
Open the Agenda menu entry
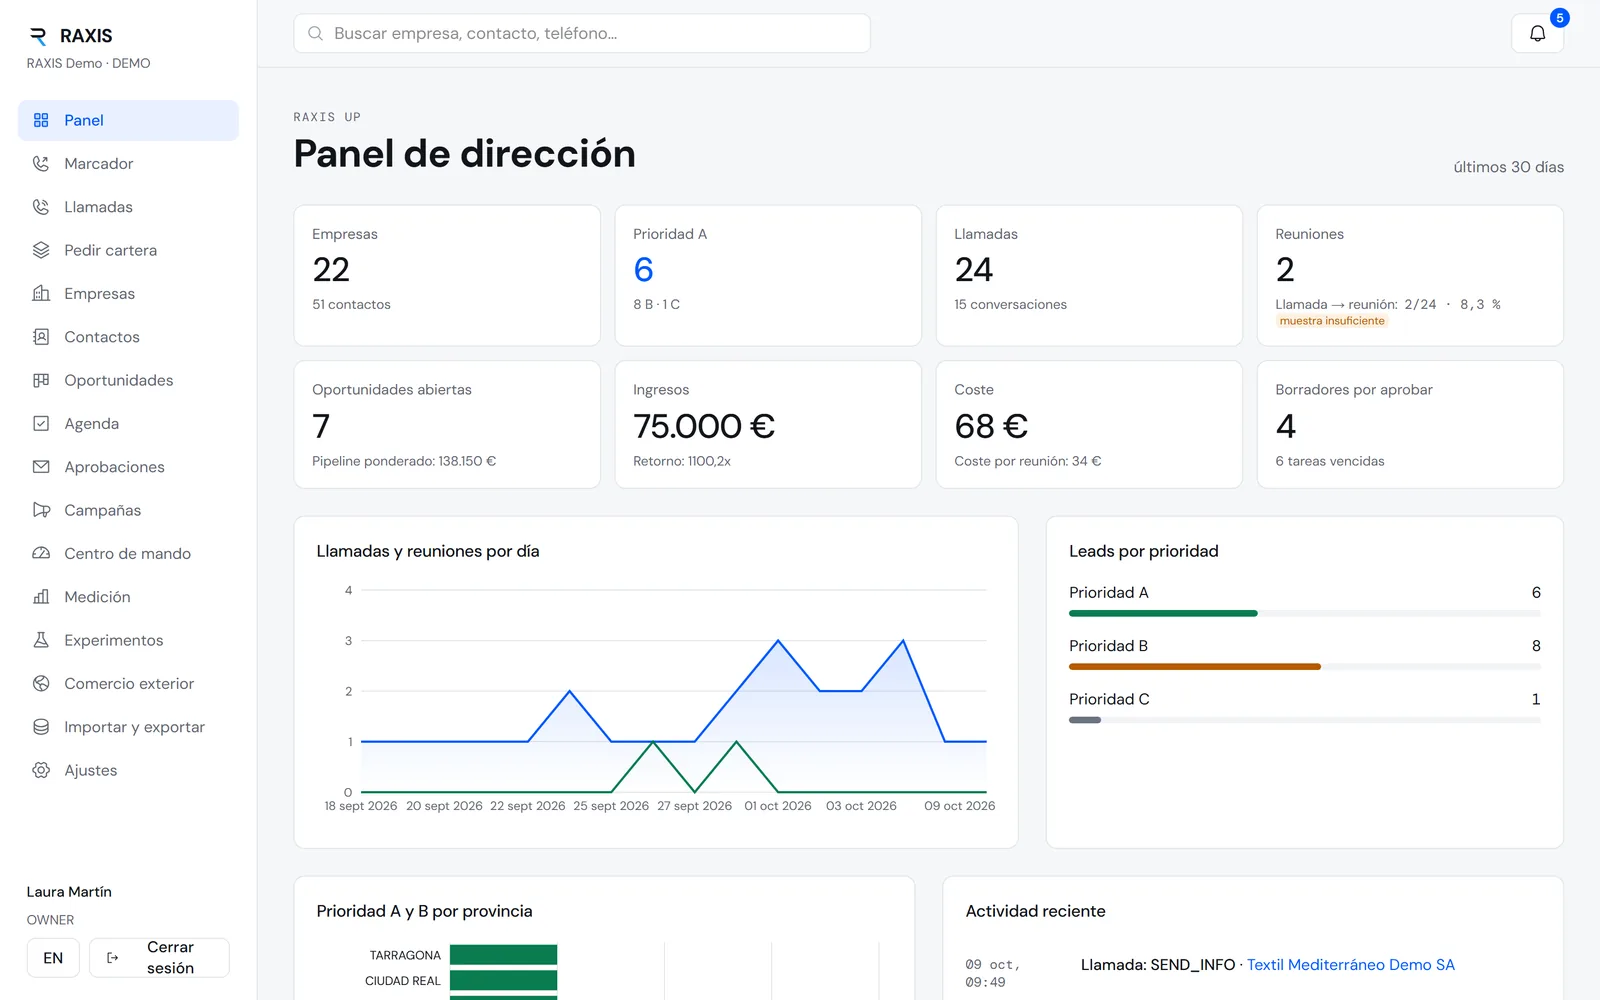coord(128,423)
